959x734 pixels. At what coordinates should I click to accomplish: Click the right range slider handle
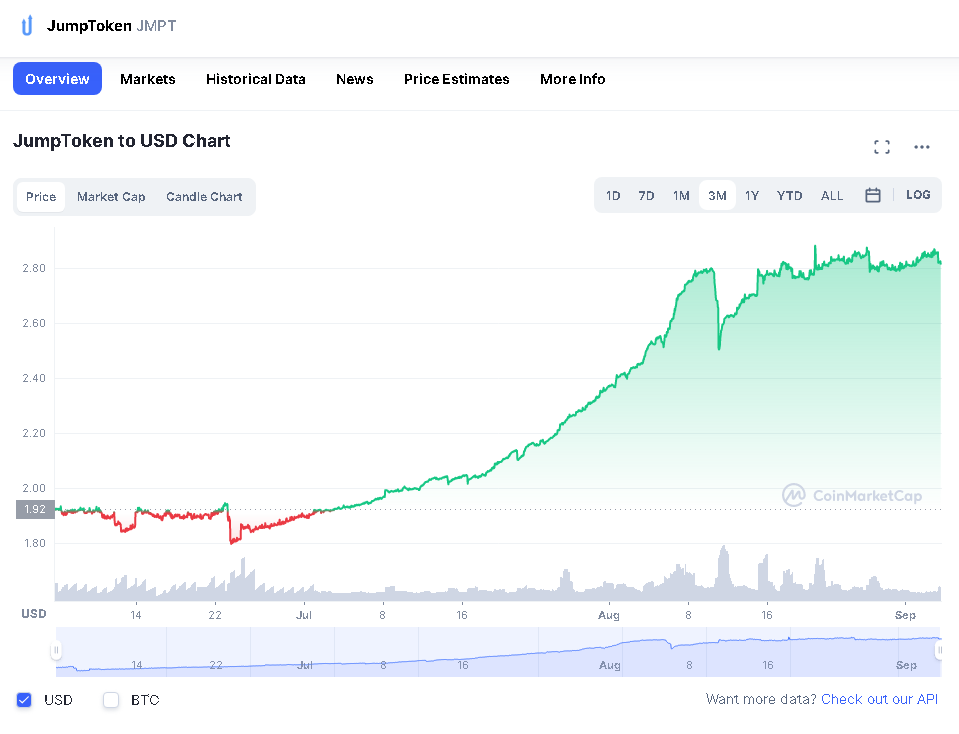(x=940, y=650)
